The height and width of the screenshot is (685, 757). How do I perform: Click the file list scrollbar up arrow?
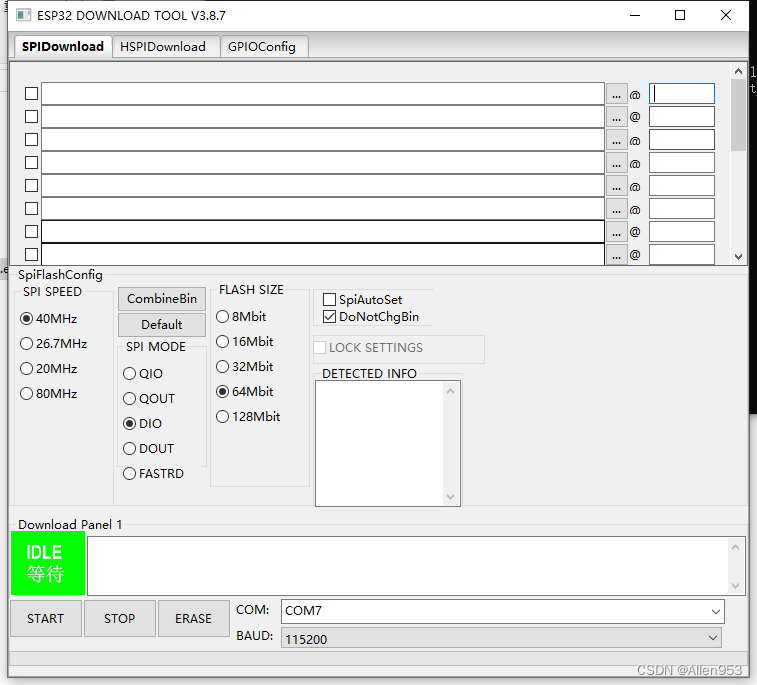coord(738,71)
